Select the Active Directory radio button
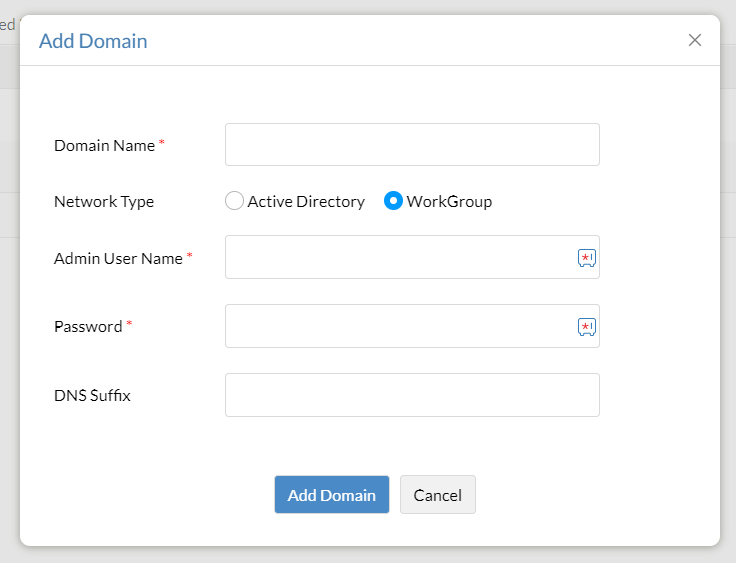Viewport: 736px width, 563px height. (235, 201)
